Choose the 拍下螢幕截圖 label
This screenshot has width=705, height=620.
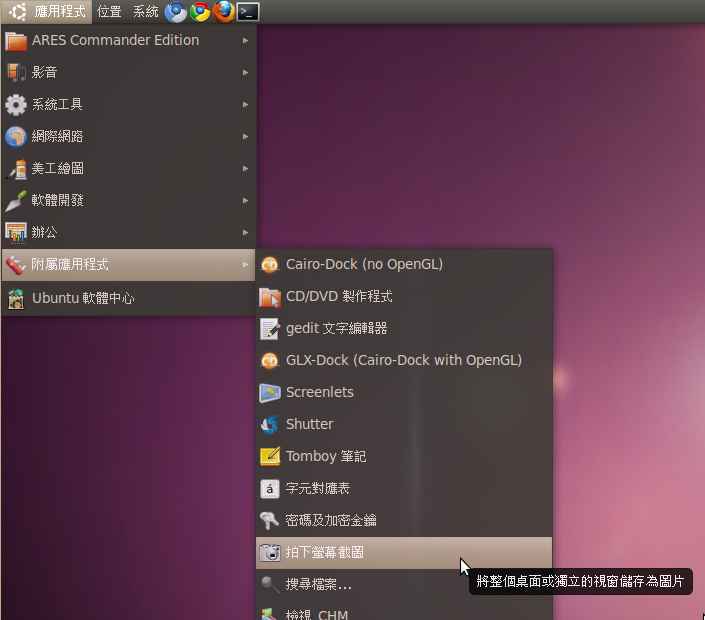(325, 553)
